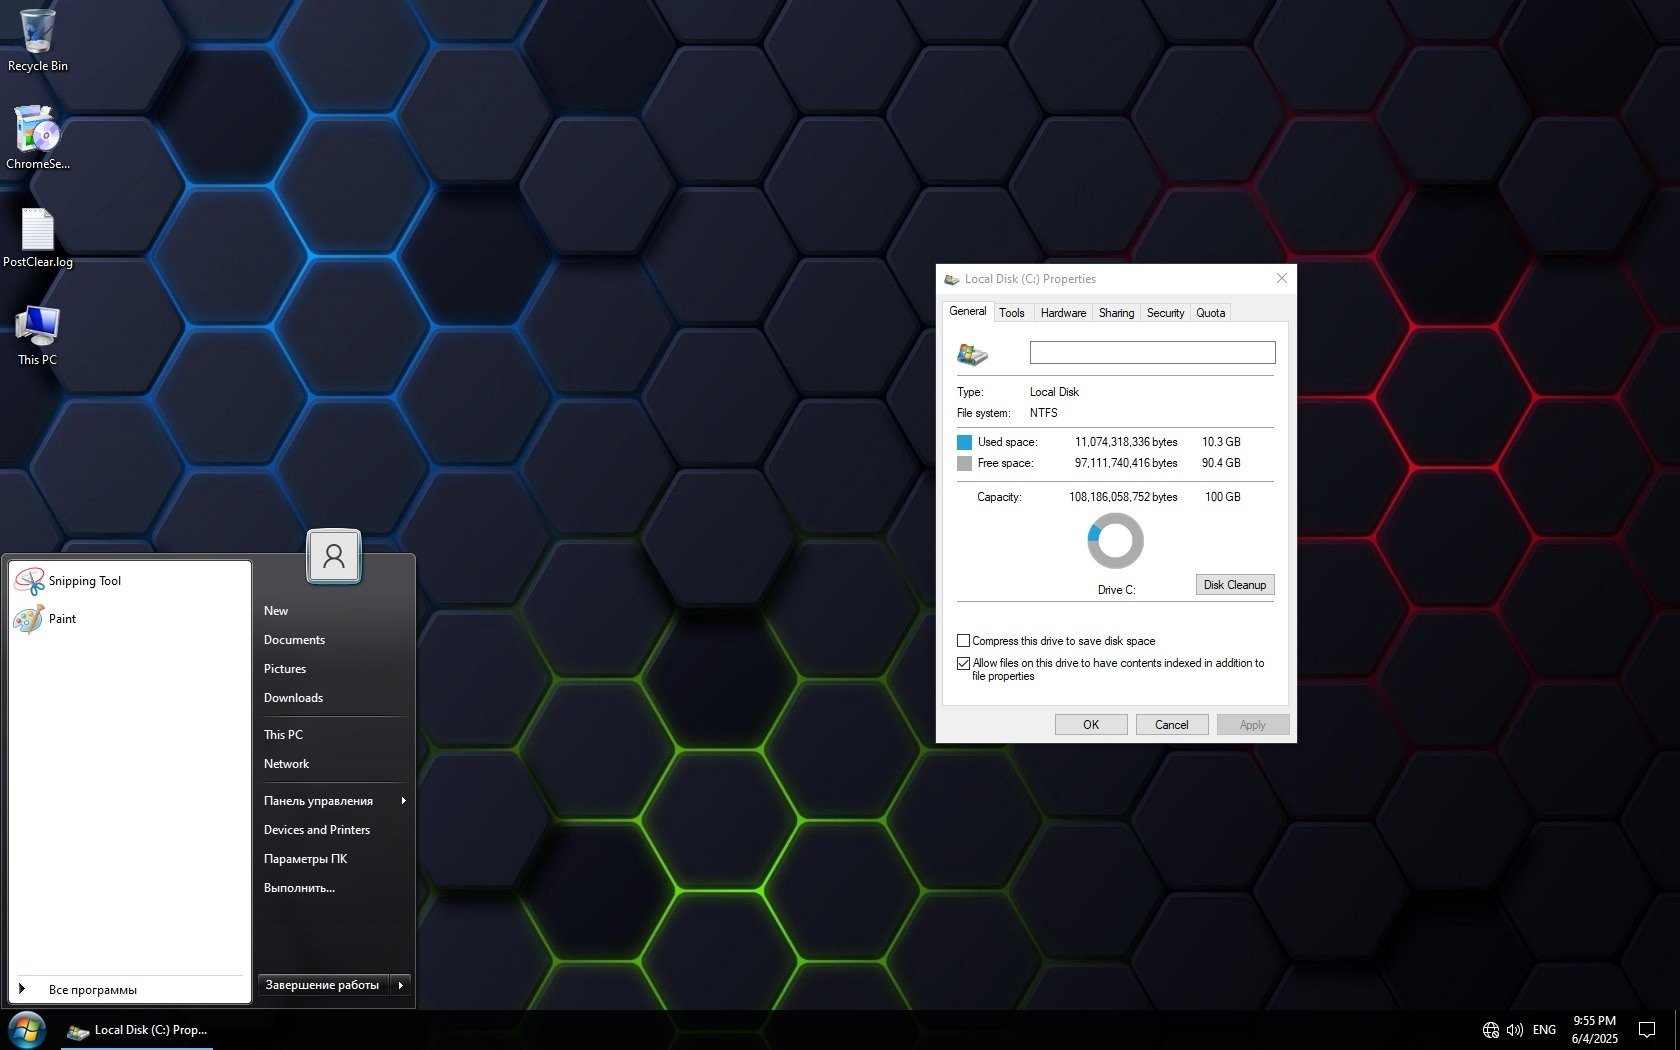Launch Paint from the Start menu
Image resolution: width=1680 pixels, height=1050 pixels.
[62, 619]
